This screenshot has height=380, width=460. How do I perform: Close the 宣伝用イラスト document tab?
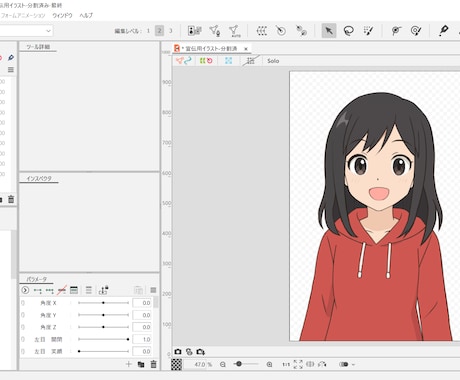click(x=246, y=49)
